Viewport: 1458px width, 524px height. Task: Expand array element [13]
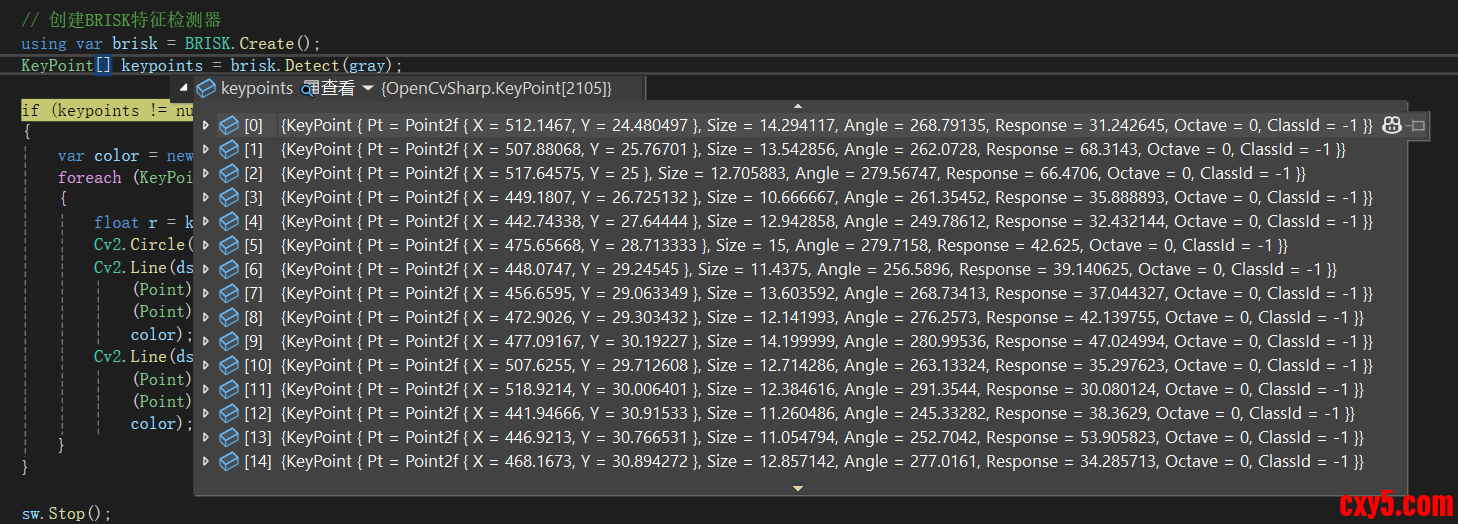coord(206,437)
